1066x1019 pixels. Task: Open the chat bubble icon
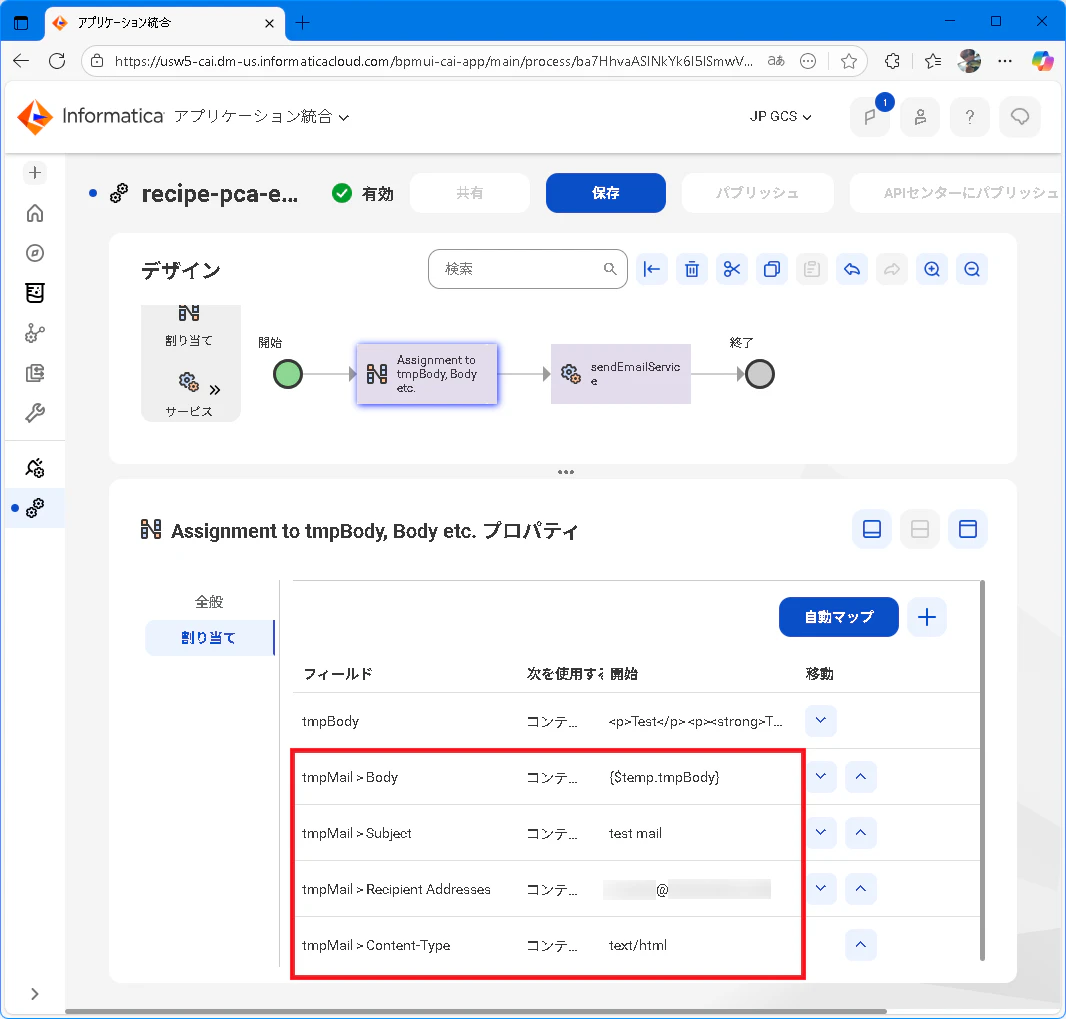point(1020,117)
